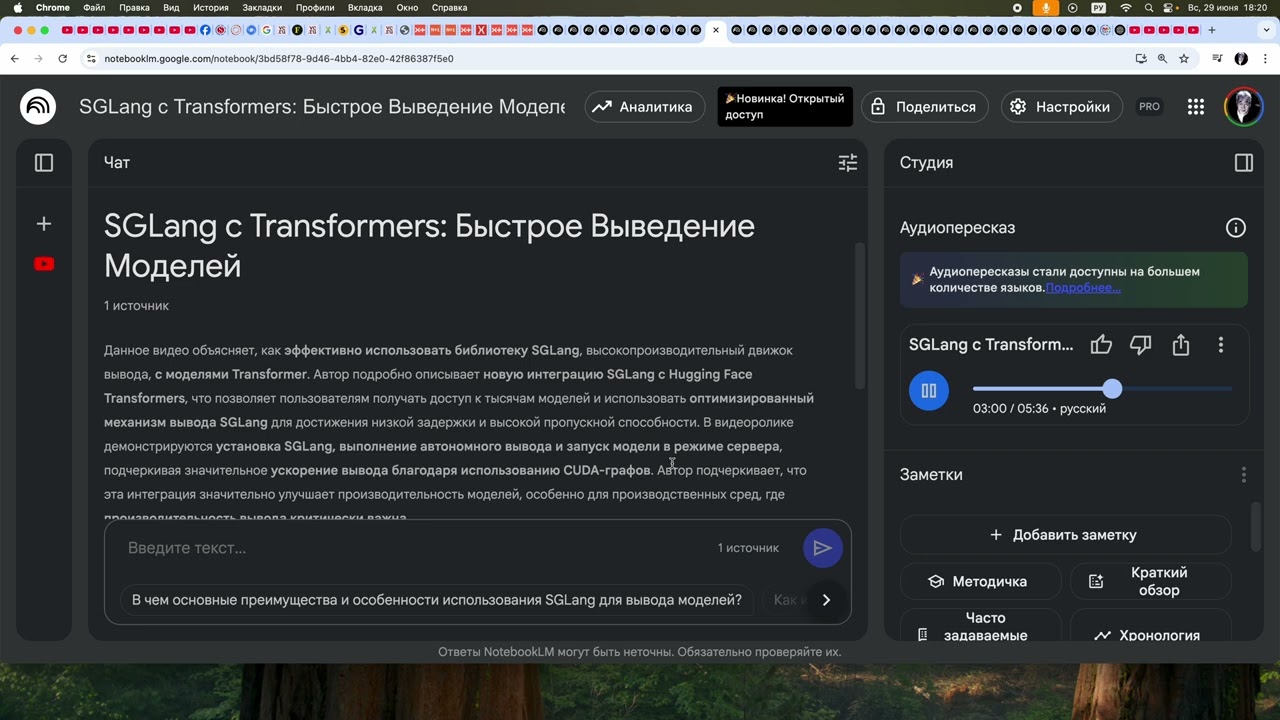Generate Краткий обзор briefing document
This screenshot has height=720, width=1280.
tap(1149, 581)
